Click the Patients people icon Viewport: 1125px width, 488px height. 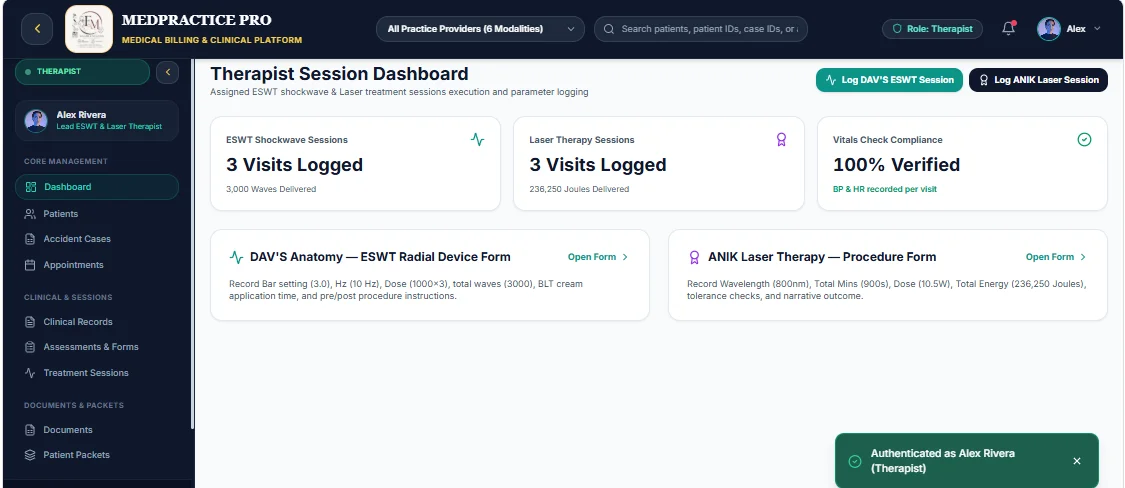point(30,214)
